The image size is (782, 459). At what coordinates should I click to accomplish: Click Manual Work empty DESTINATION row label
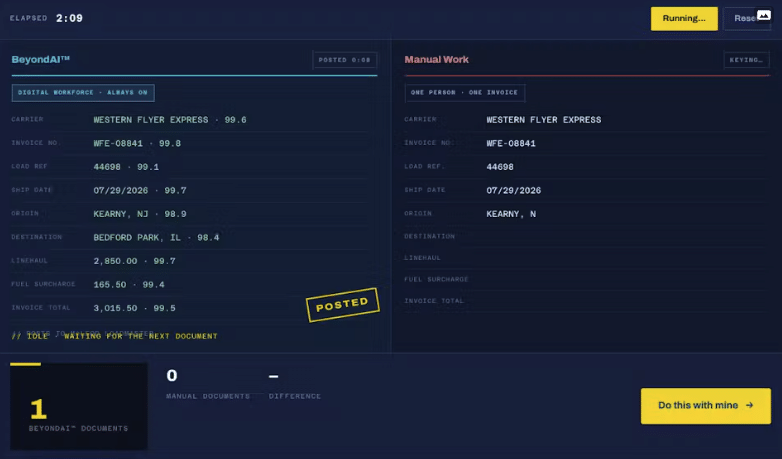pos(429,236)
